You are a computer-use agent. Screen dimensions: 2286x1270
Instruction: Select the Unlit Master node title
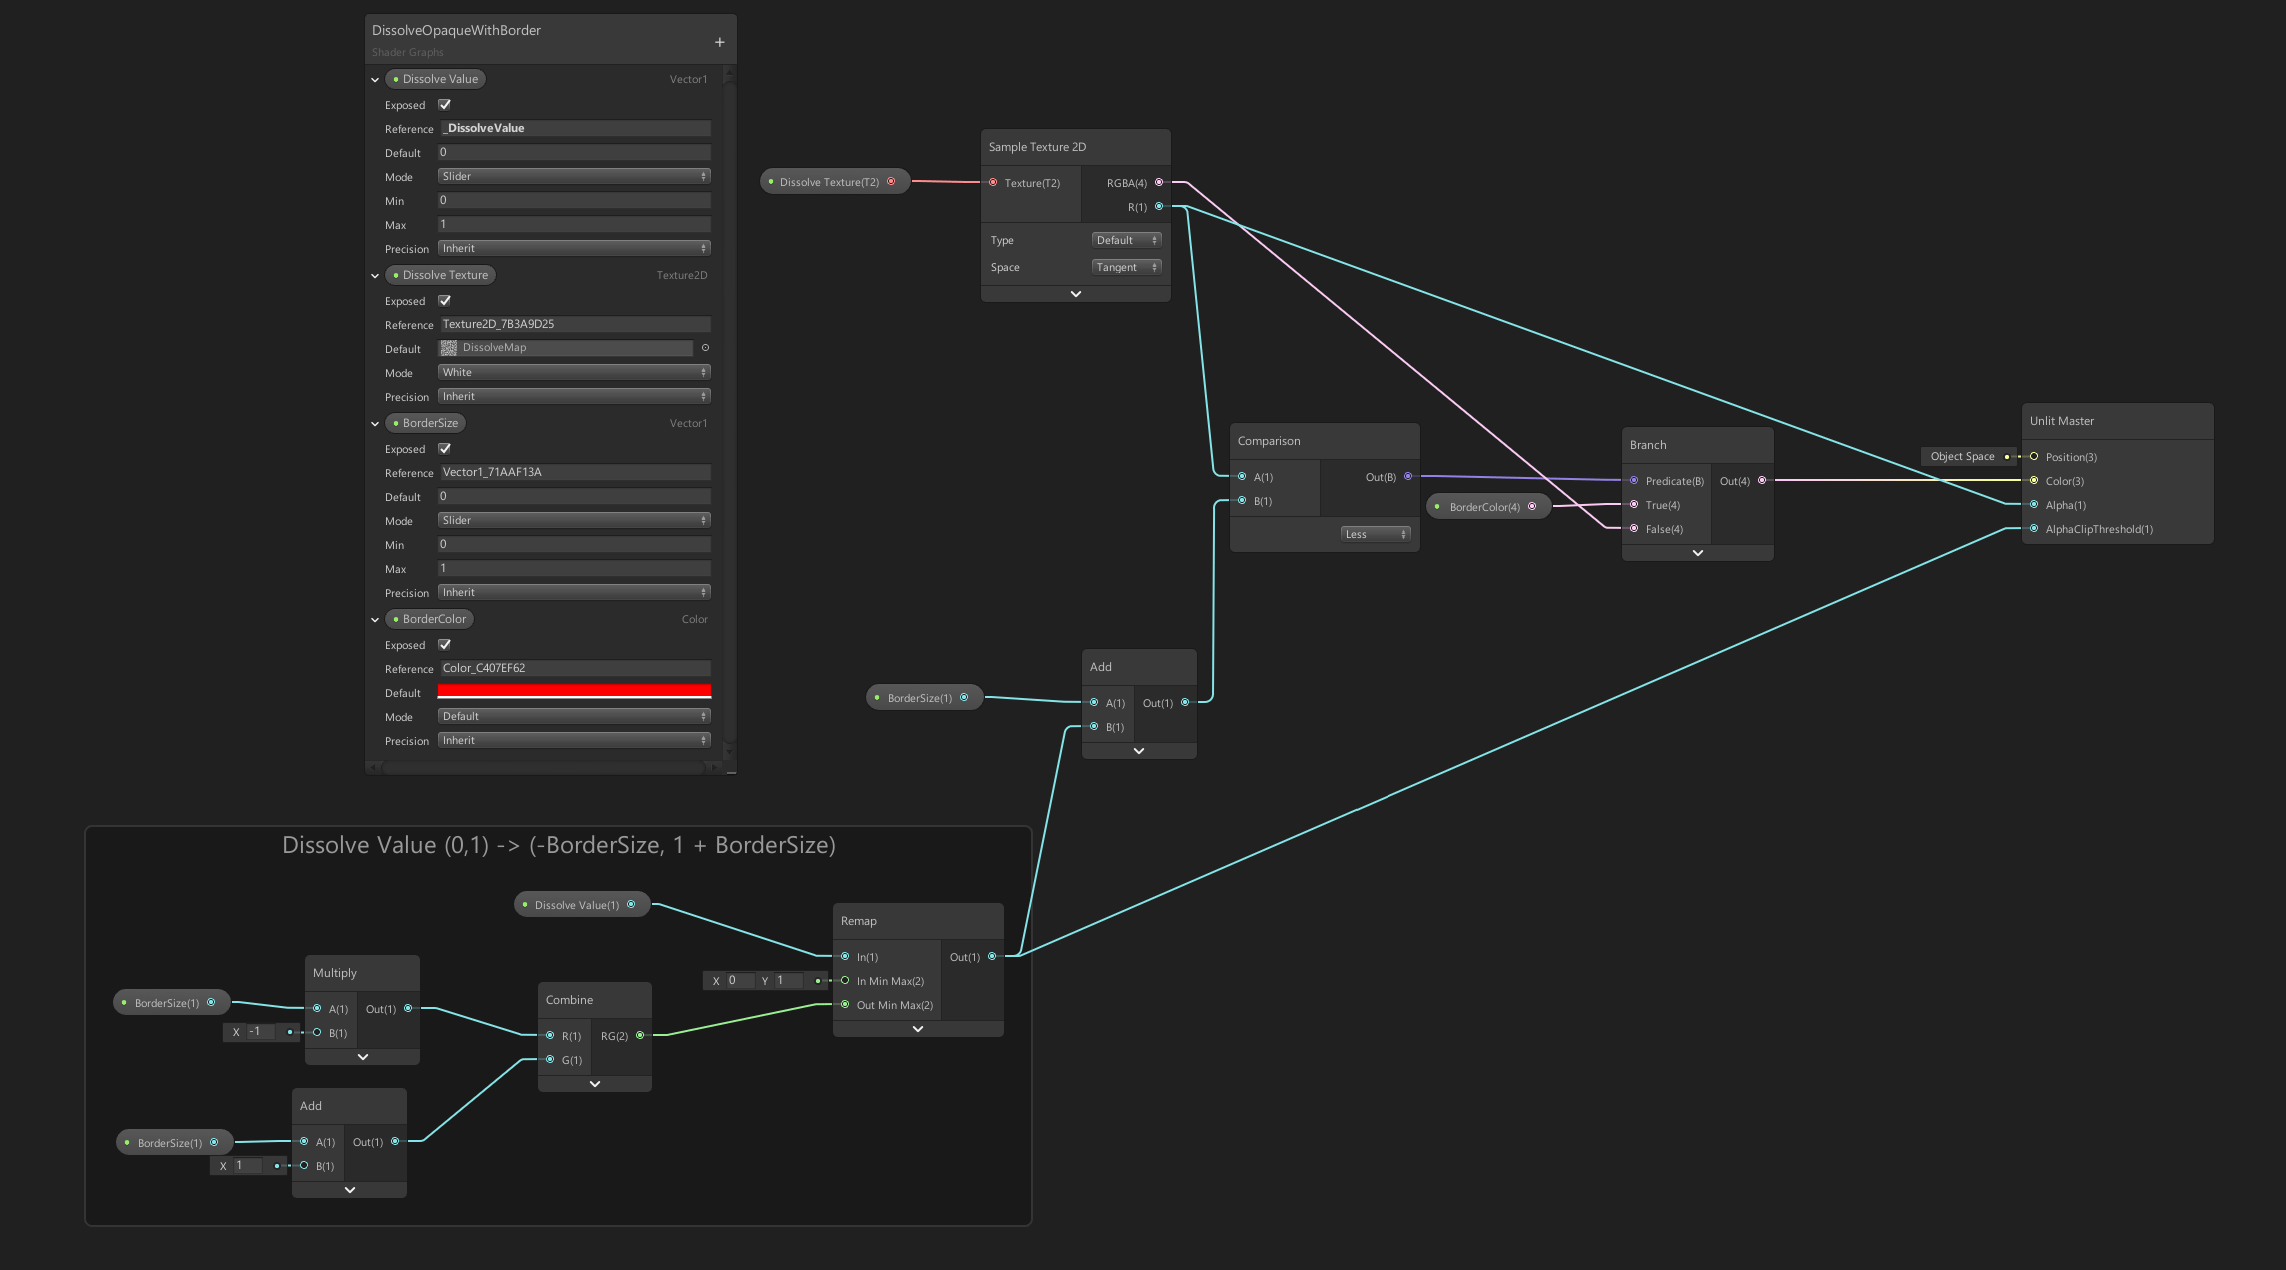click(x=2062, y=421)
